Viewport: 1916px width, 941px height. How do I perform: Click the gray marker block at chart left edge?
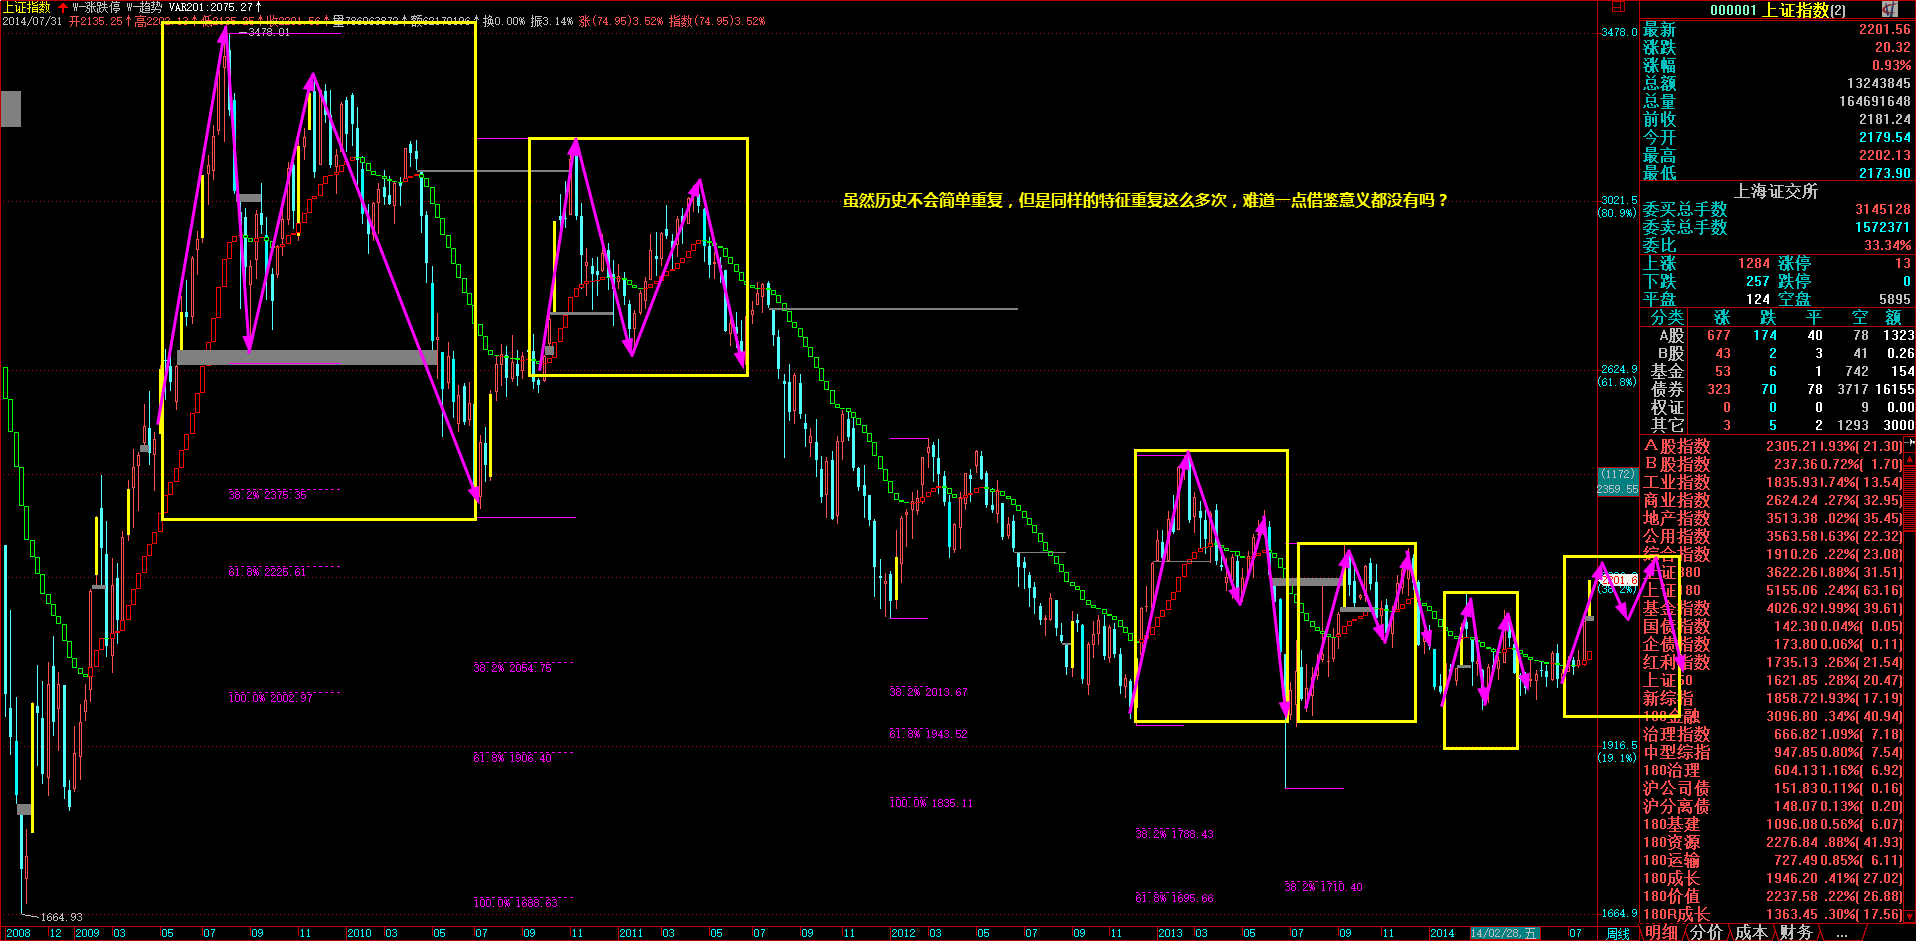(11, 108)
